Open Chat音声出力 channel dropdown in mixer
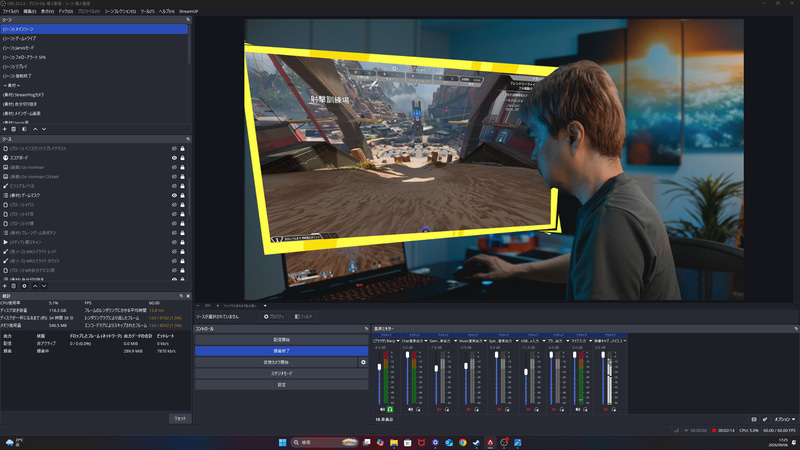Viewport: 800px width, 450px height. coord(426,341)
